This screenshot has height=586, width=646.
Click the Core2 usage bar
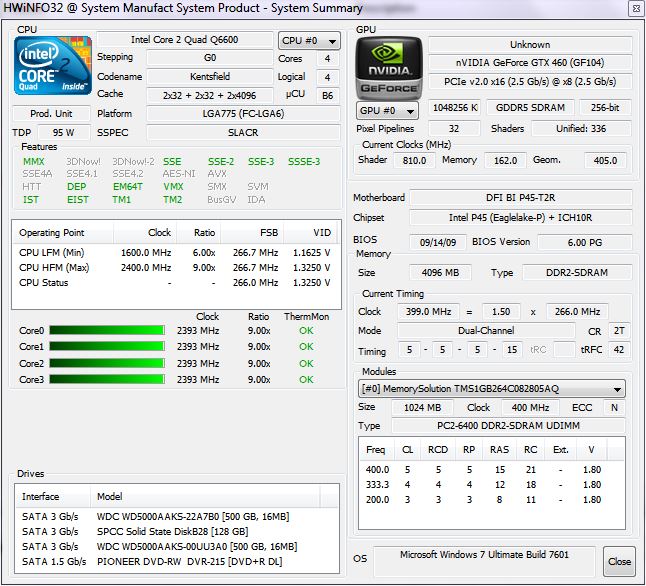tap(107, 363)
